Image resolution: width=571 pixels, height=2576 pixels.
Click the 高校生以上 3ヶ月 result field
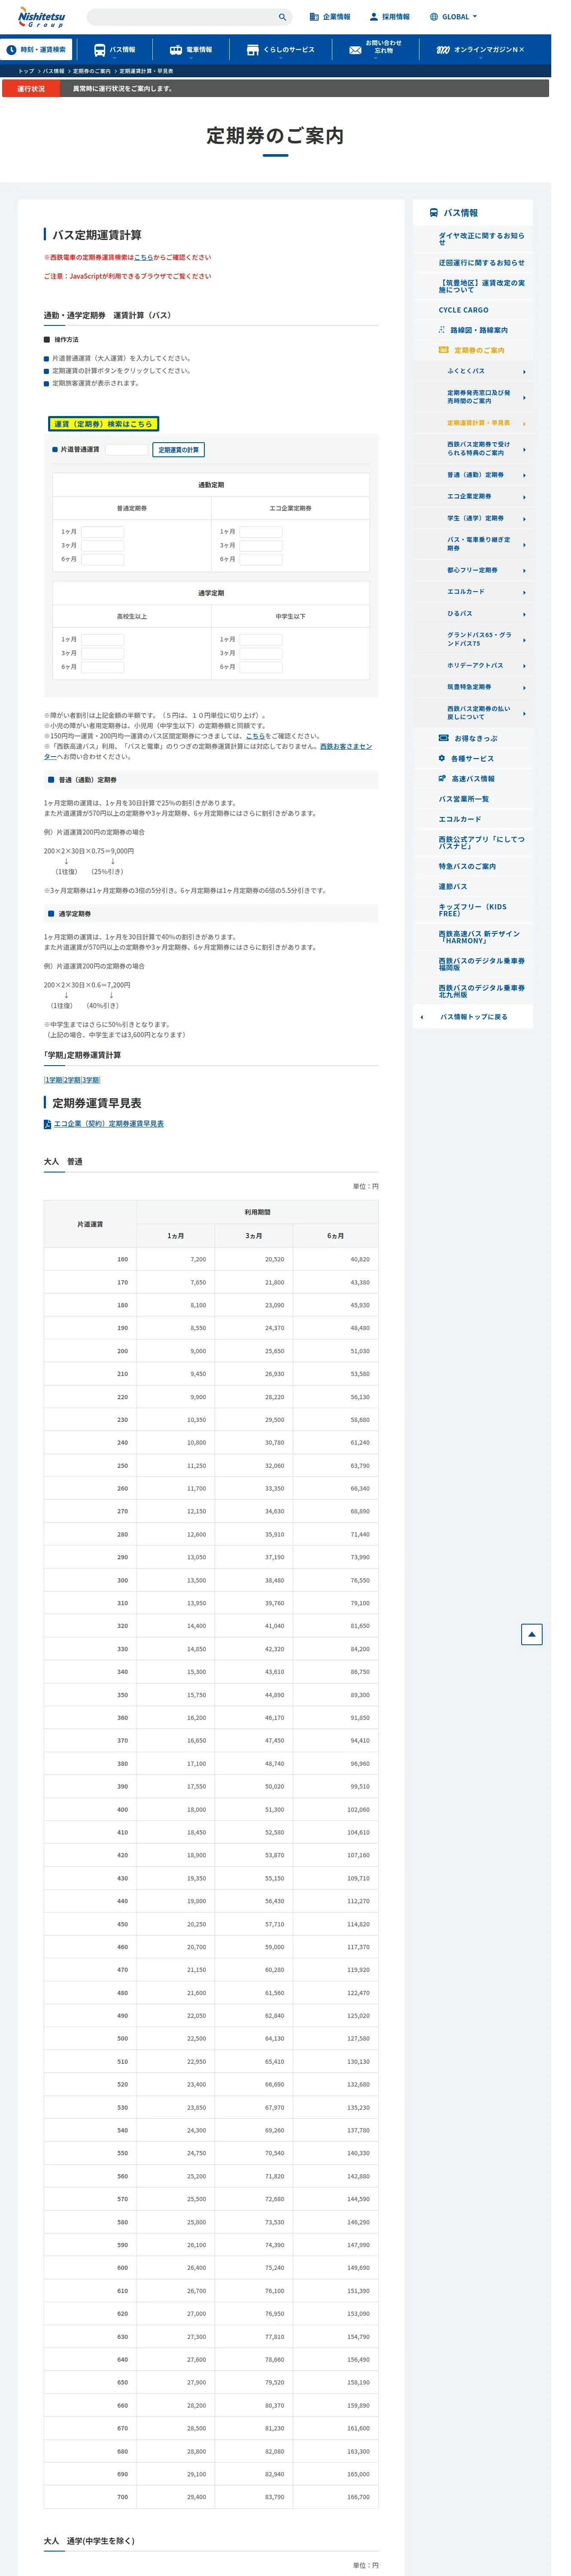coord(103,653)
